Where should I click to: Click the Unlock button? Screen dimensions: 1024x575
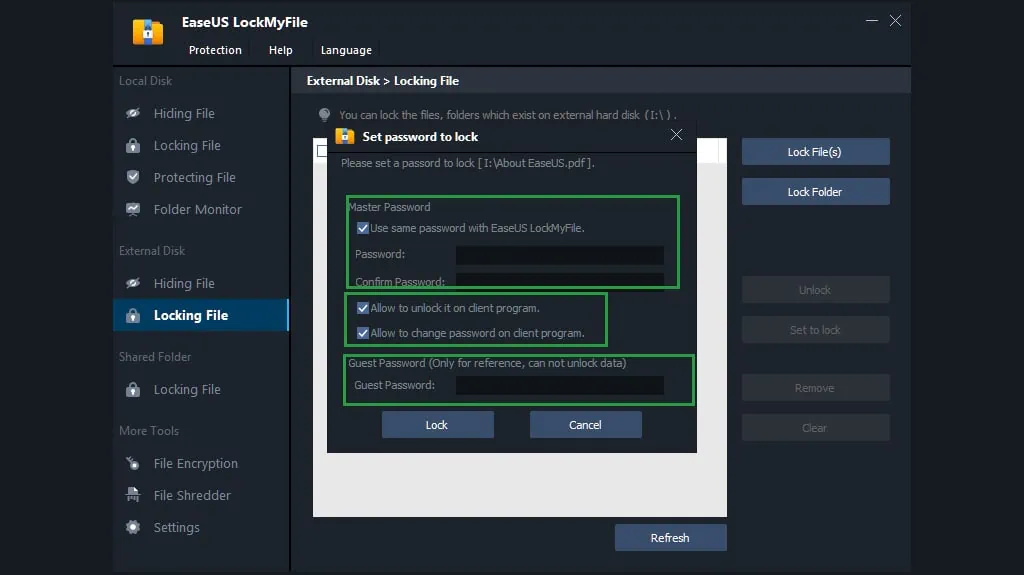point(815,289)
